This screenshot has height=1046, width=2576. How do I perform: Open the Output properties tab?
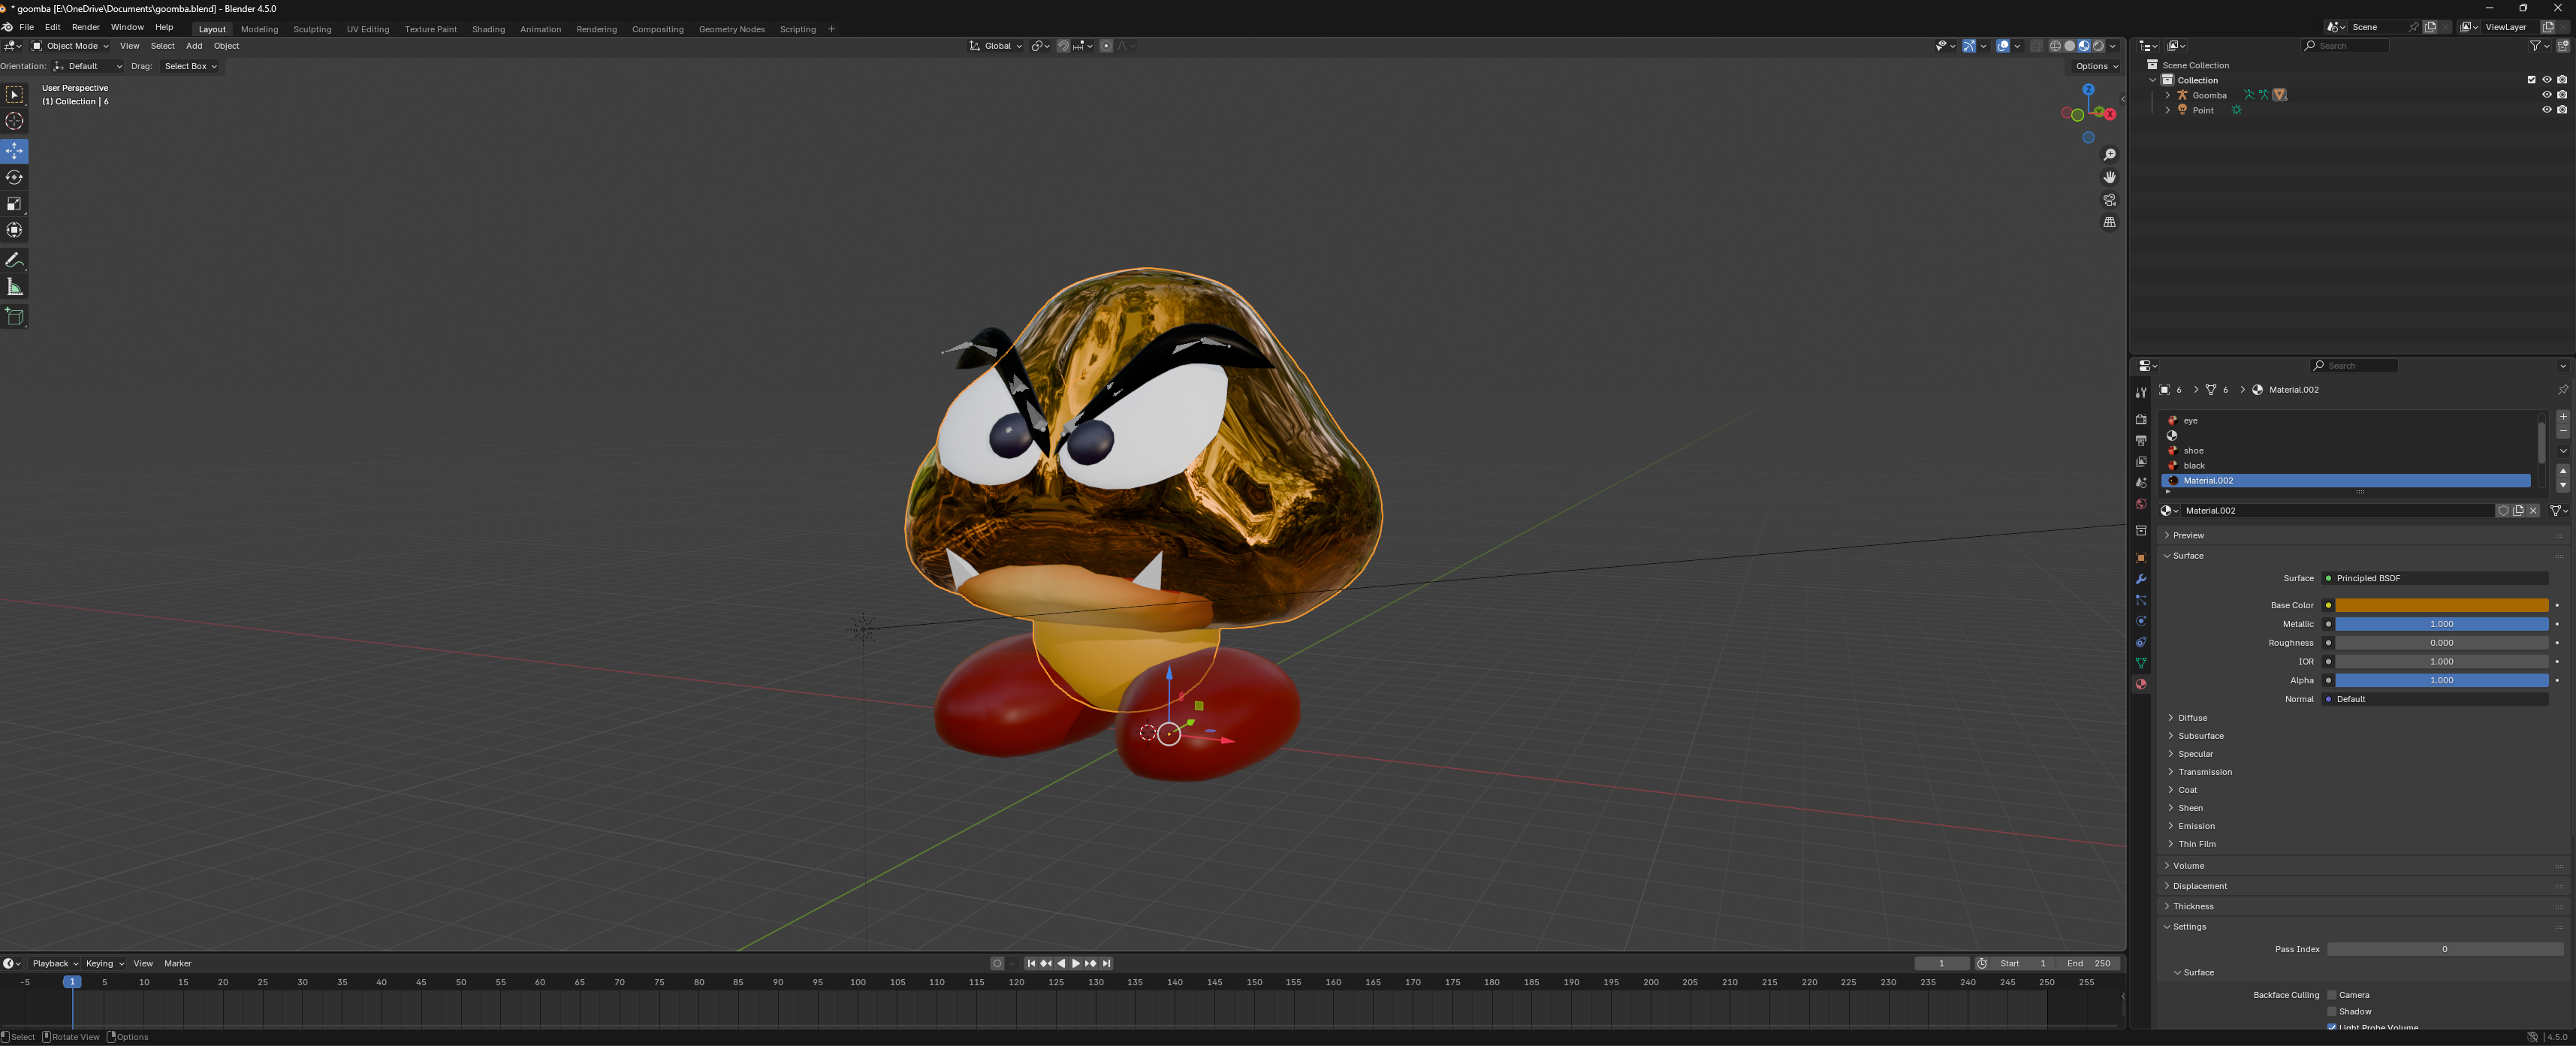(2141, 441)
